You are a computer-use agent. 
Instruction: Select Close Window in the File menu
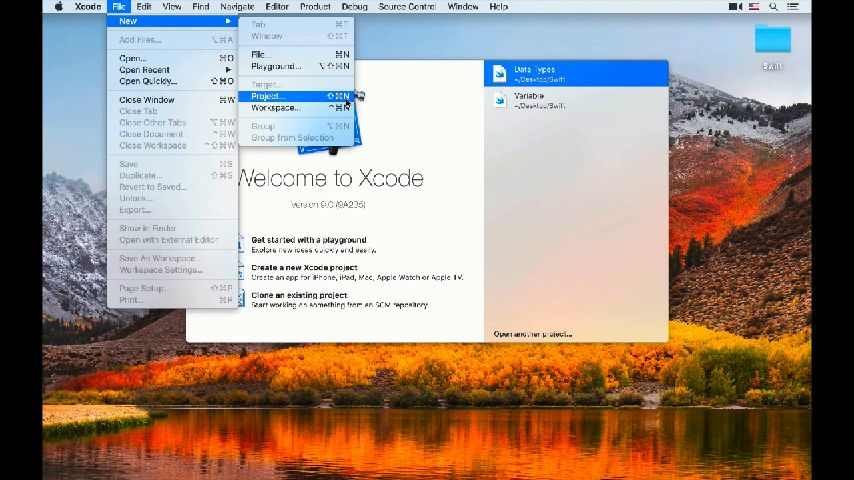pyautogui.click(x=173, y=100)
